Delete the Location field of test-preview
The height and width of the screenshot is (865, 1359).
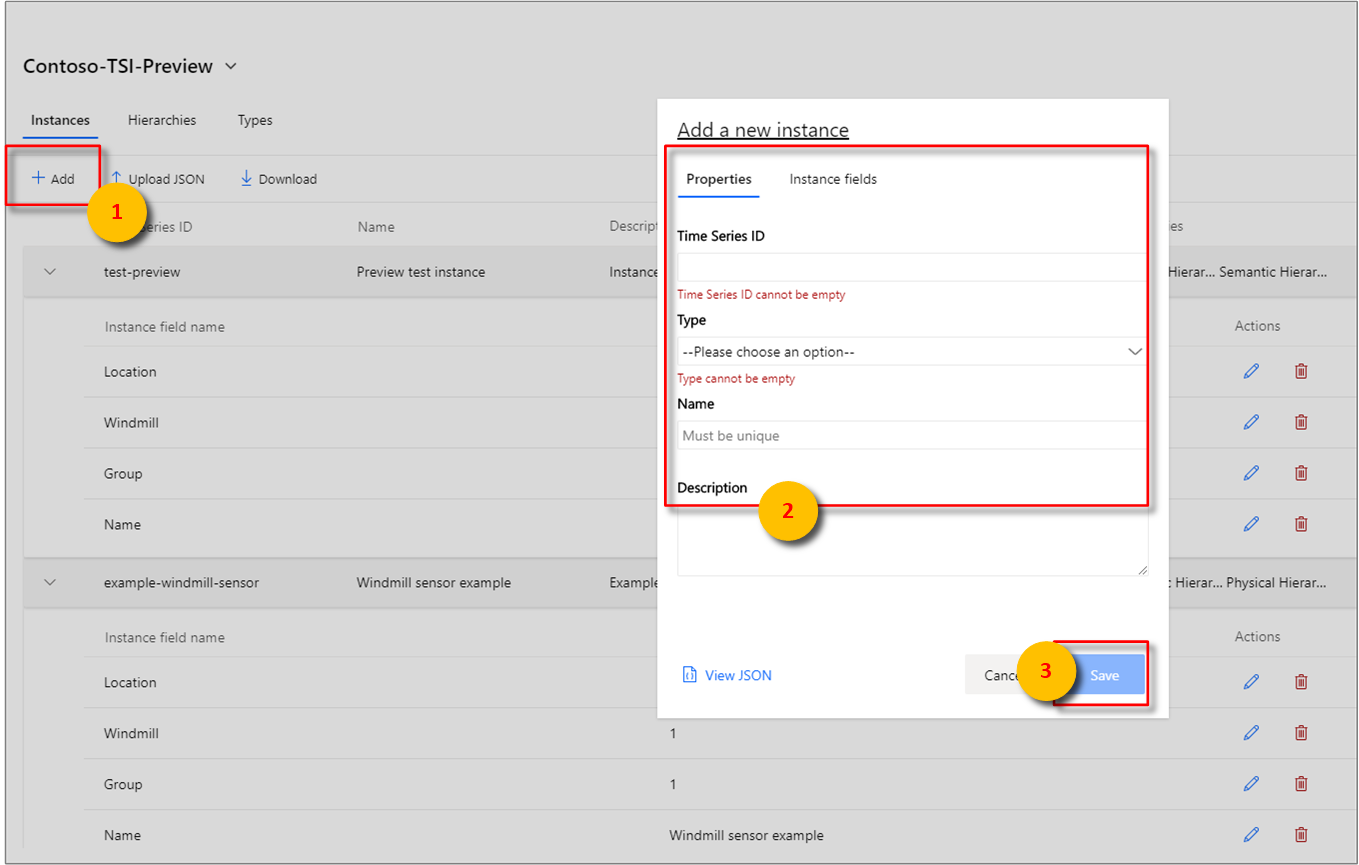(x=1300, y=371)
